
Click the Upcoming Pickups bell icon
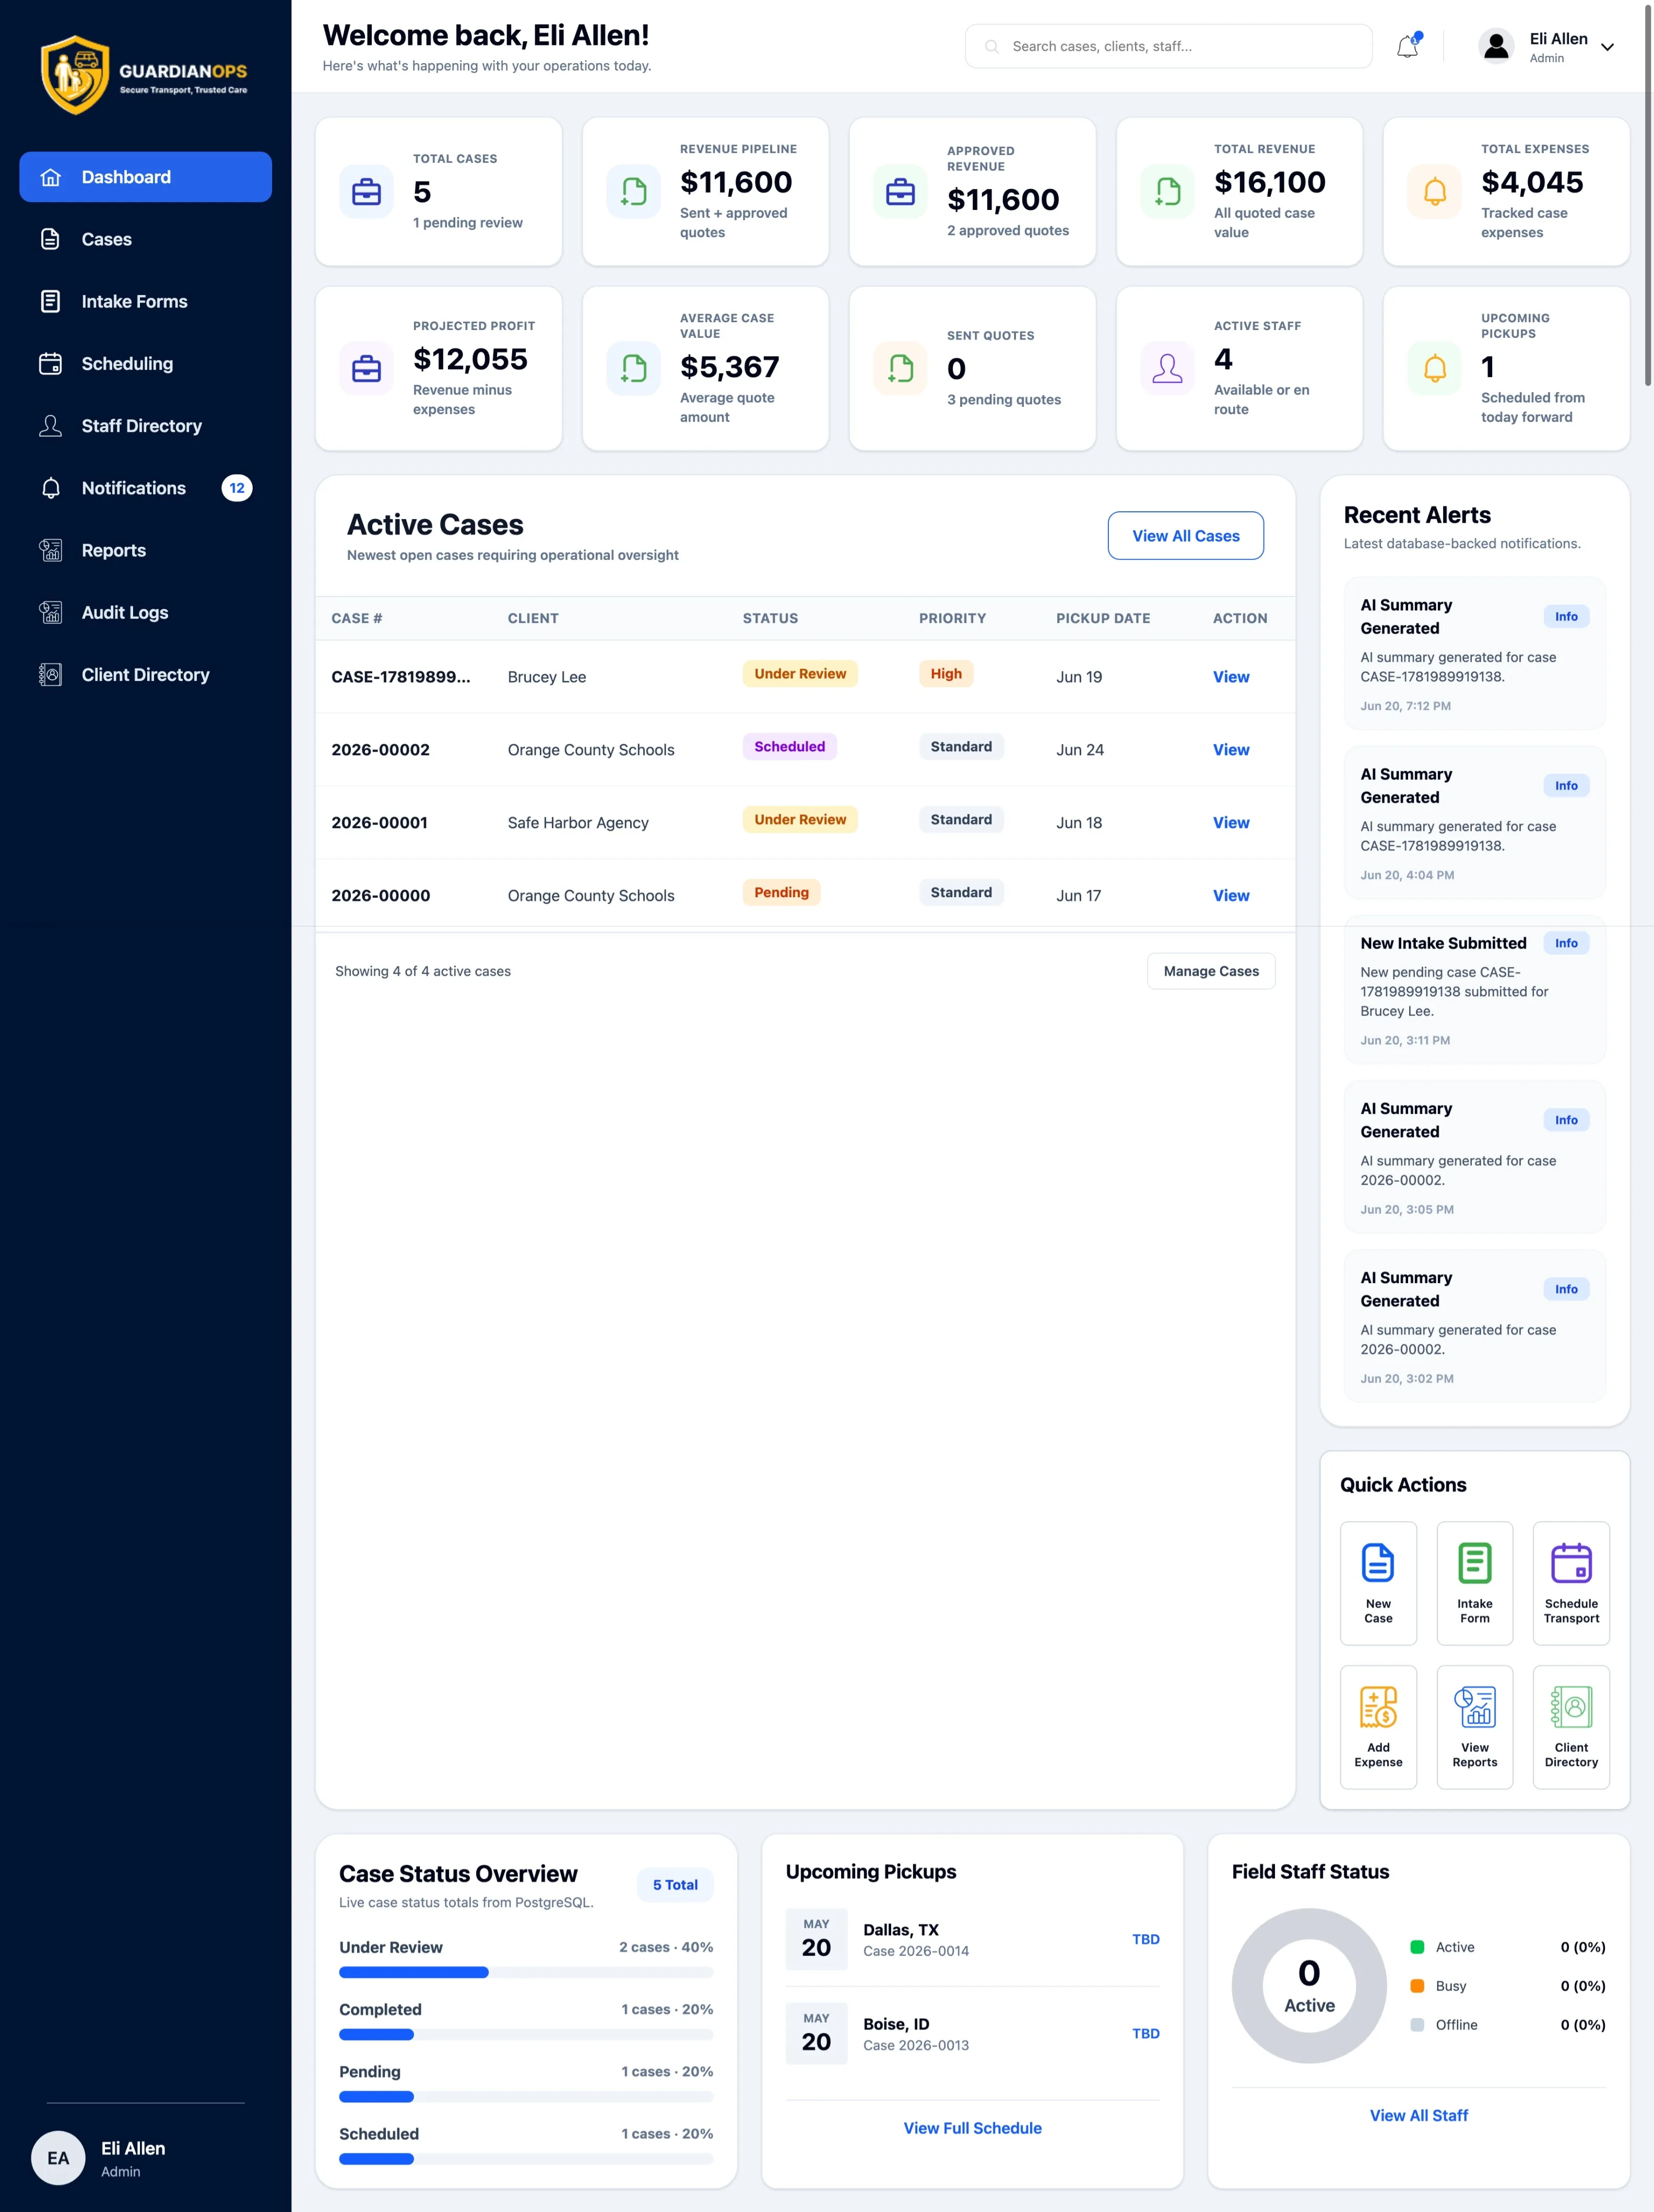coord(1434,368)
